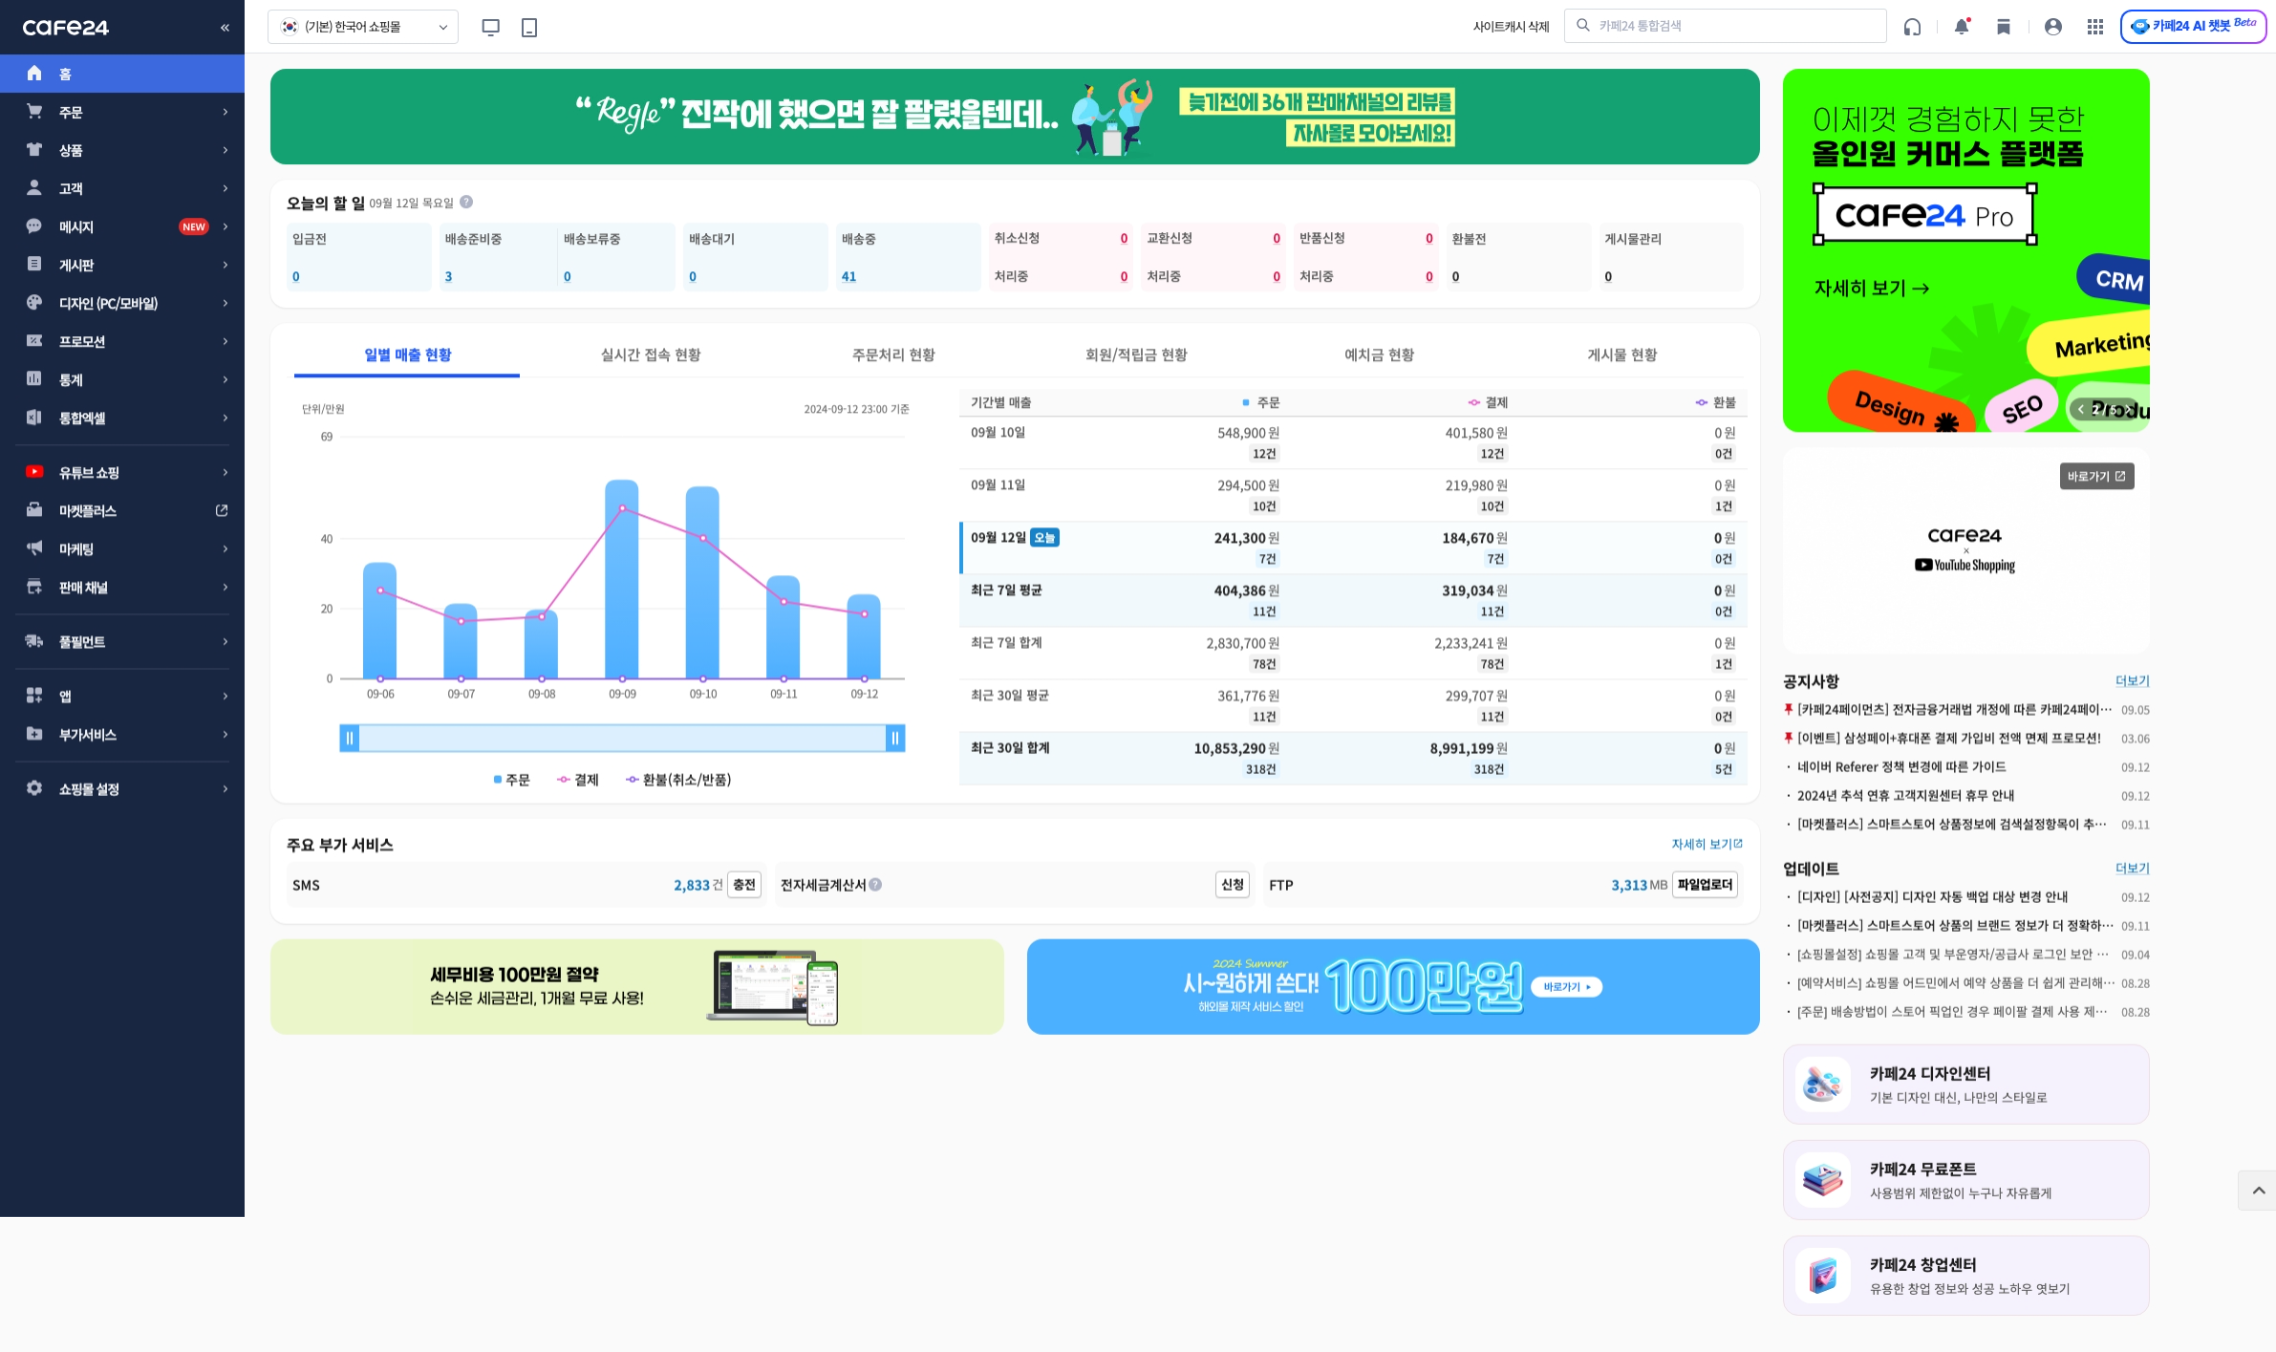Viewport: 2276px width, 1352px height.
Task: Switch to the 회원/적립금 현황 tab
Action: pyautogui.click(x=1136, y=355)
